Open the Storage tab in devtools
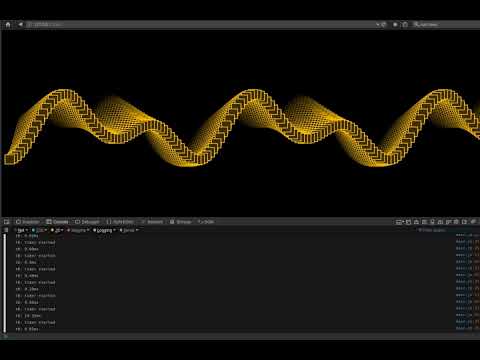 click(x=181, y=222)
